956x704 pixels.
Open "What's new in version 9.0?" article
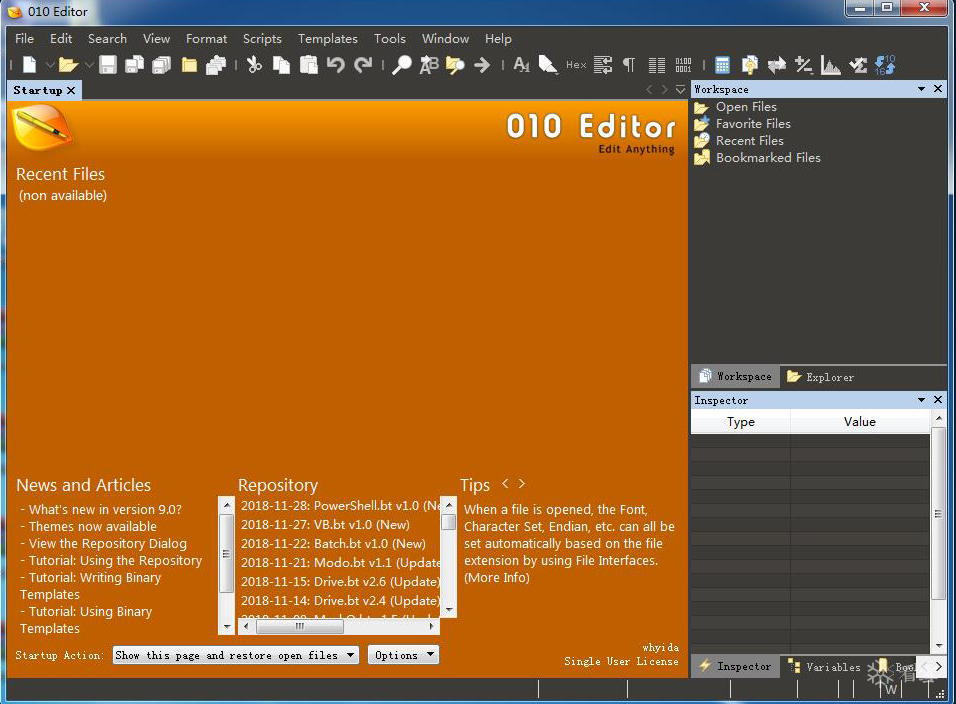click(x=105, y=510)
